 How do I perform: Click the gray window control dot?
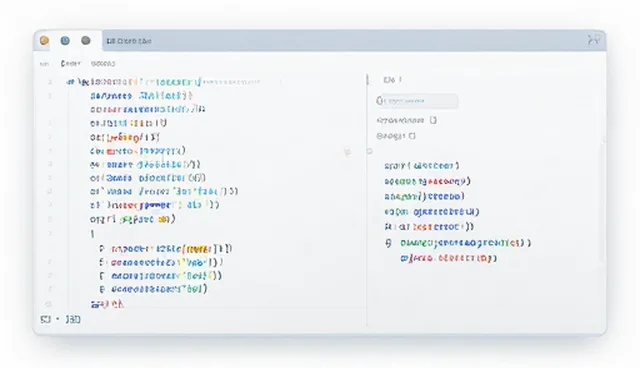pos(86,40)
